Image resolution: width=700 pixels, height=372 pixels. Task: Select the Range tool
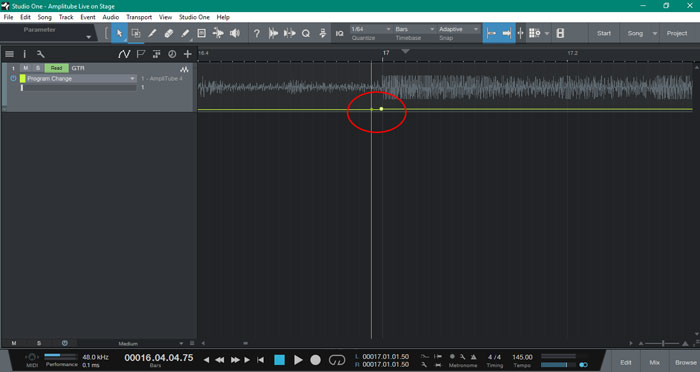[136, 33]
